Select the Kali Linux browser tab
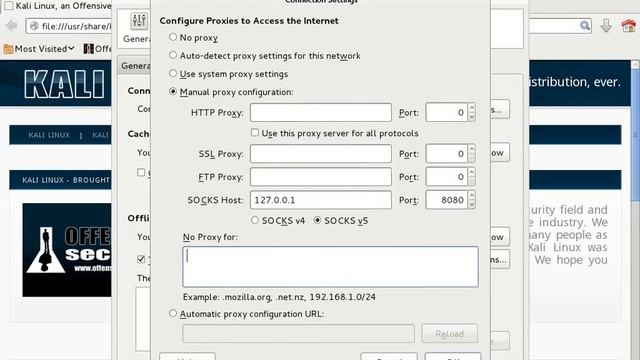Viewport: 640px width, 360px height. [x=57, y=6]
